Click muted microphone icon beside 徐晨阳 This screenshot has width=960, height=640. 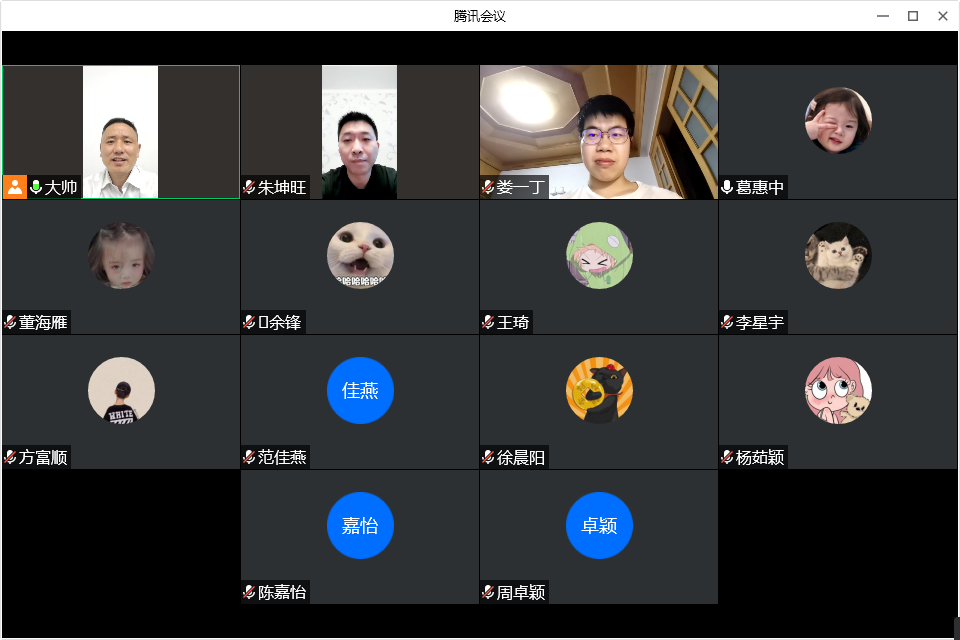488,457
